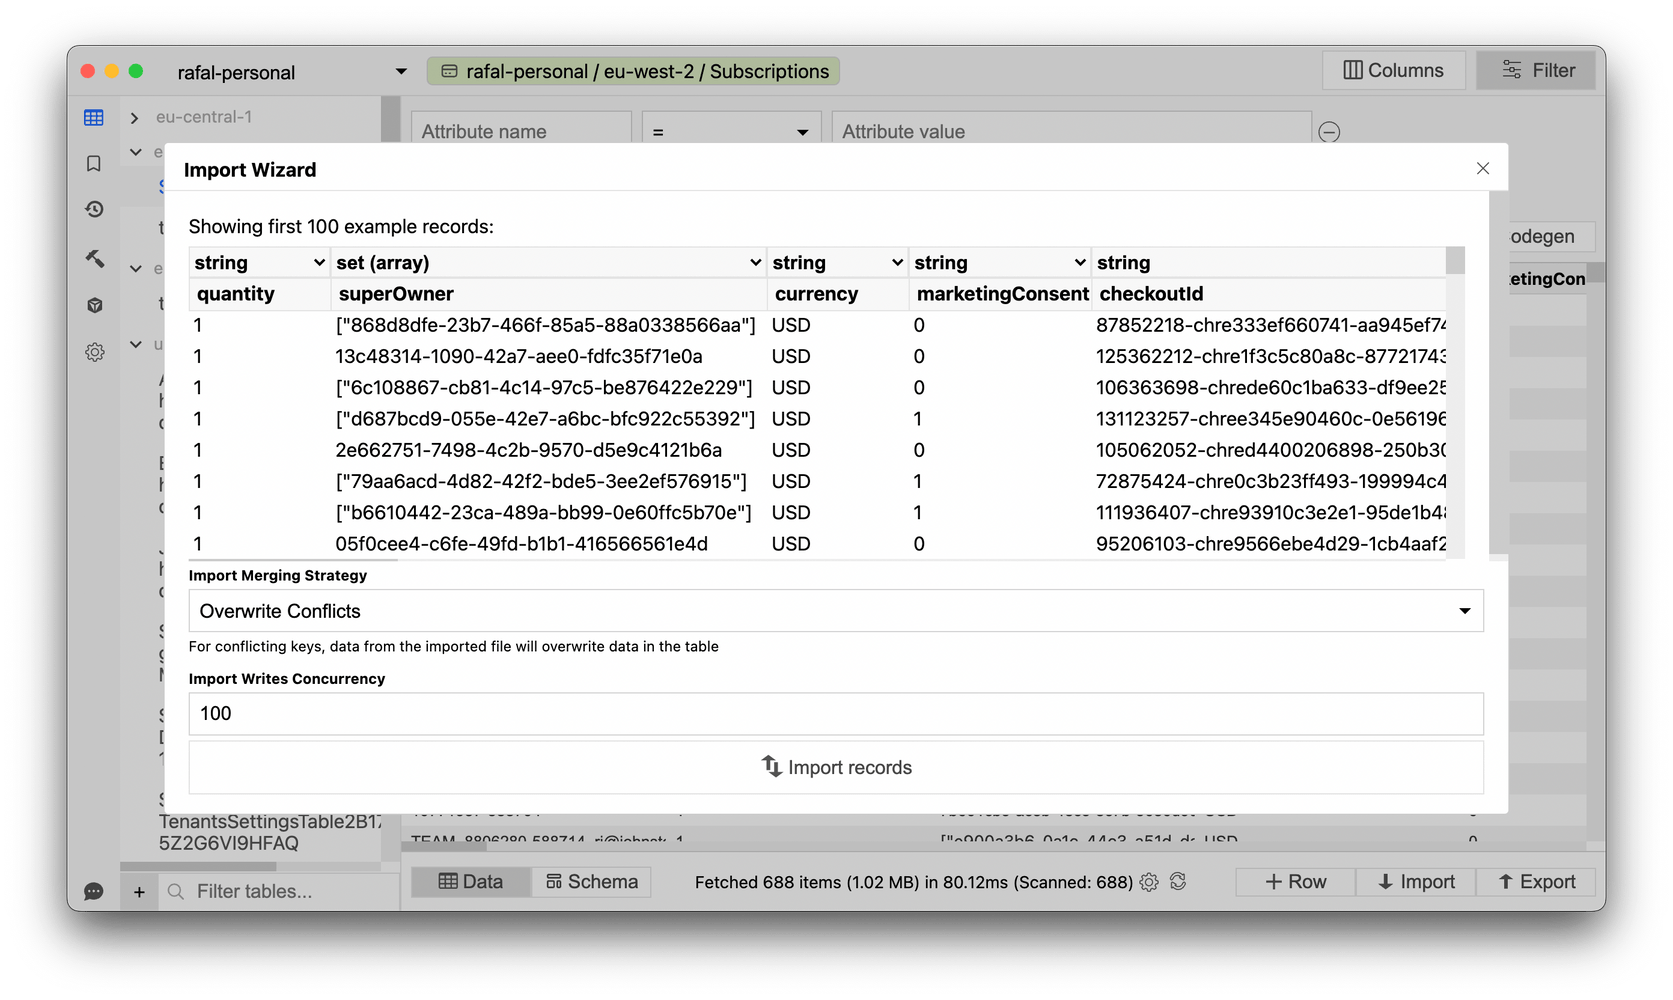
Task: Open the tables grid view icon
Action: tap(94, 117)
